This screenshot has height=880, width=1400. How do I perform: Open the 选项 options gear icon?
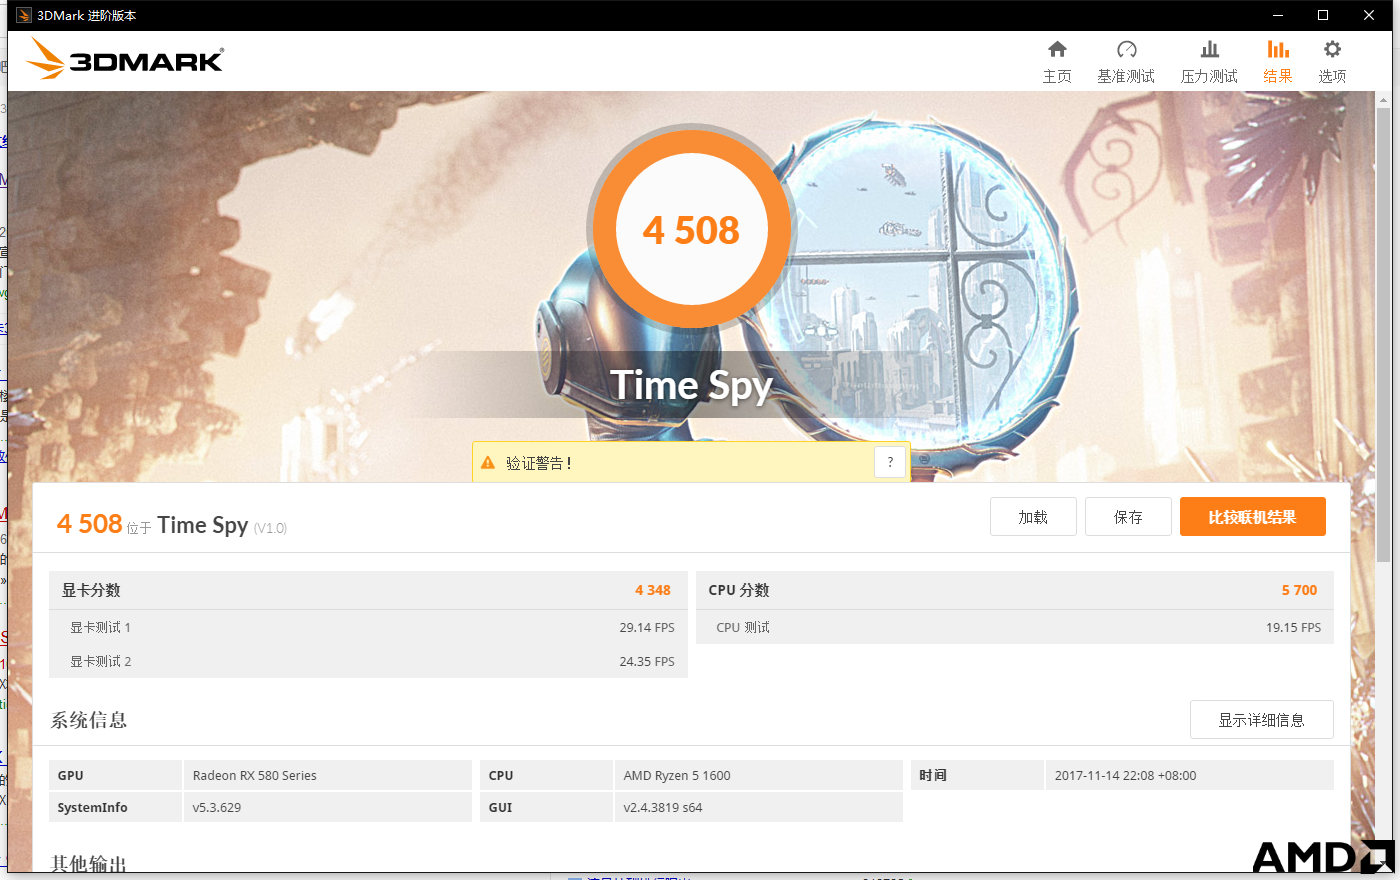click(1332, 49)
